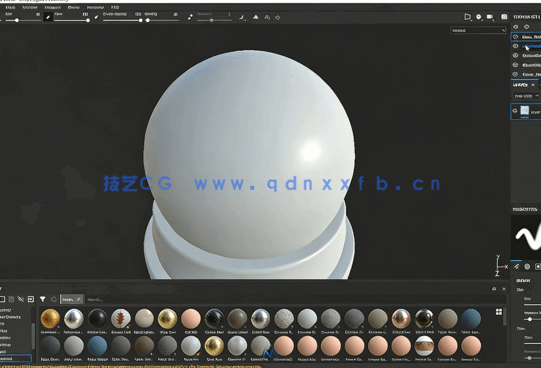Select the layer thumbnail with checkered pattern
The width and height of the screenshot is (541, 368).
tap(524, 110)
